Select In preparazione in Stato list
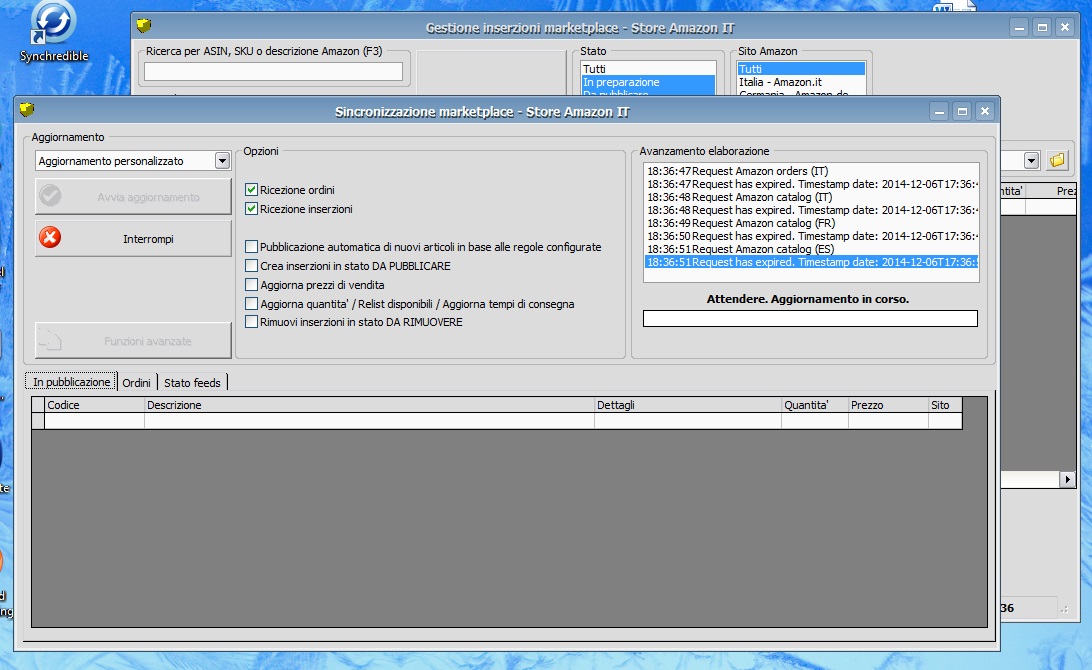Image resolution: width=1092 pixels, height=670 pixels. [648, 82]
